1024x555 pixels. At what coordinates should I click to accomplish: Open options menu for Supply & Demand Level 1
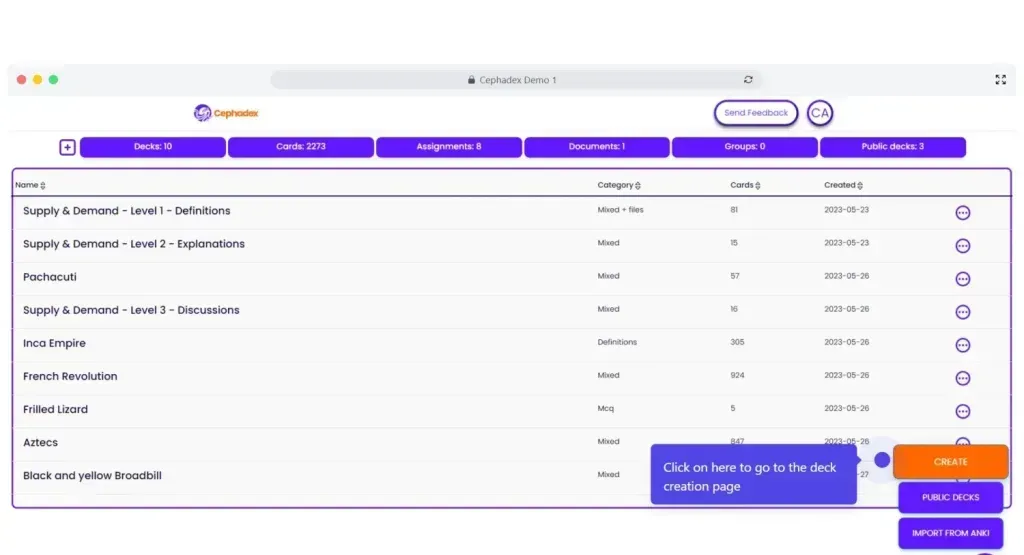963,213
